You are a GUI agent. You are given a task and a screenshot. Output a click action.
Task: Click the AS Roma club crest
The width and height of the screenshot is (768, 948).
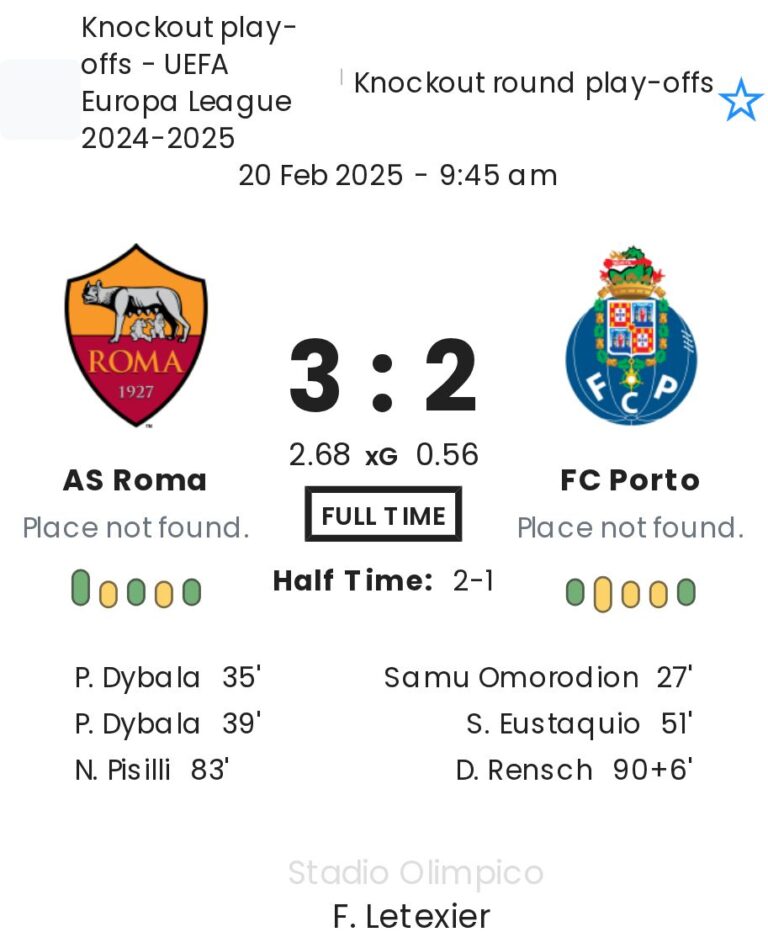pos(136,335)
